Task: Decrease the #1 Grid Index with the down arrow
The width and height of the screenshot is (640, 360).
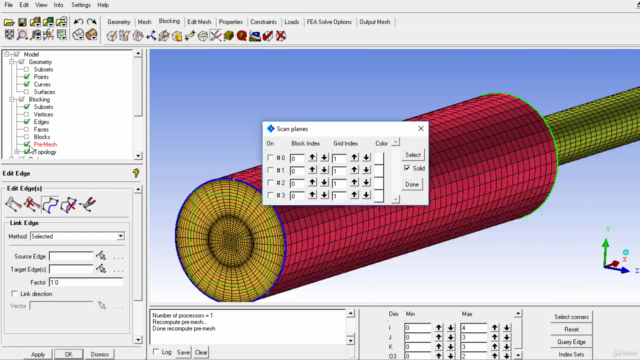Action: tap(366, 170)
